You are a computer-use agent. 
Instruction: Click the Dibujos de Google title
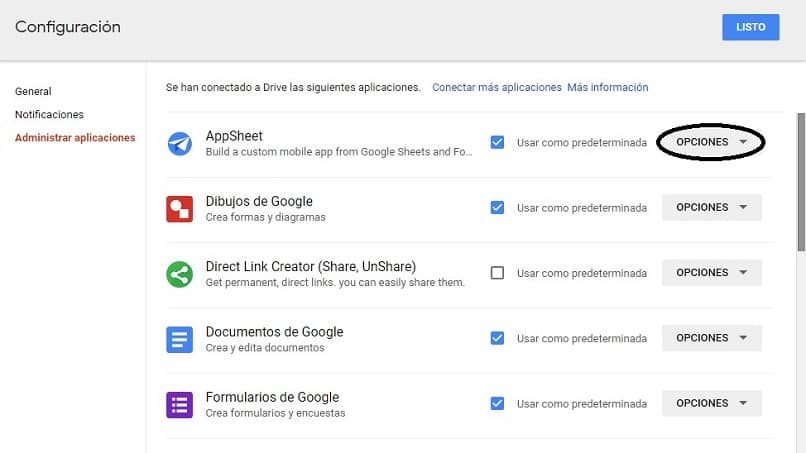259,201
